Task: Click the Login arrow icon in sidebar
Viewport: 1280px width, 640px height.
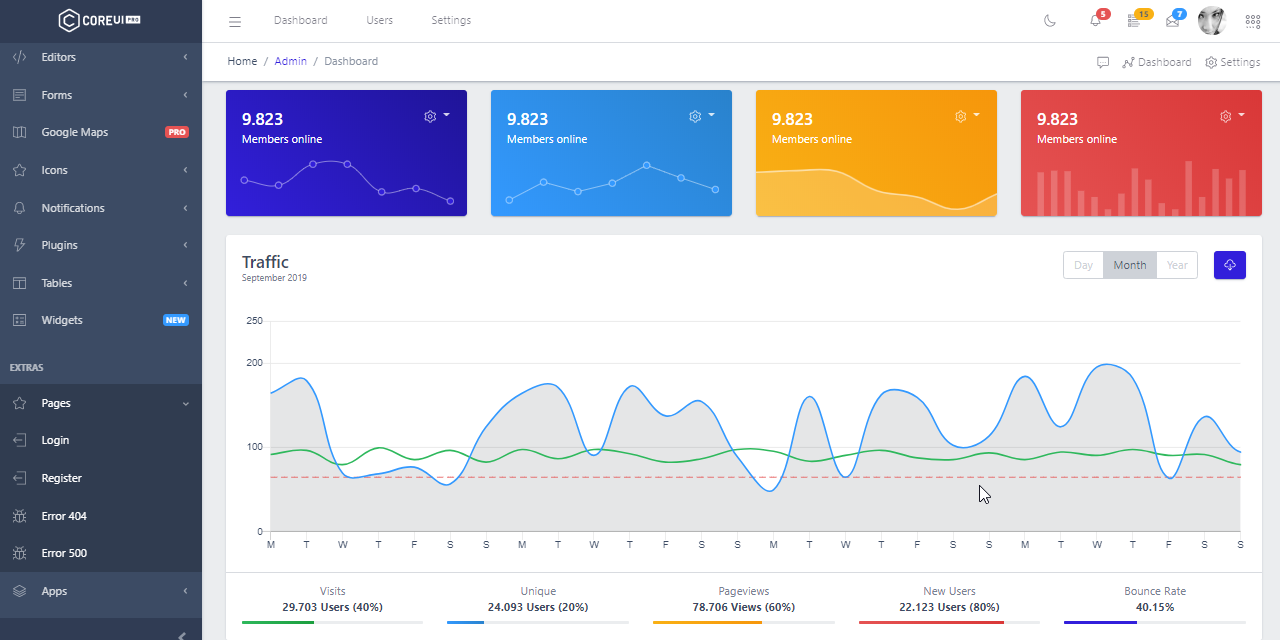Action: pyautogui.click(x=19, y=440)
